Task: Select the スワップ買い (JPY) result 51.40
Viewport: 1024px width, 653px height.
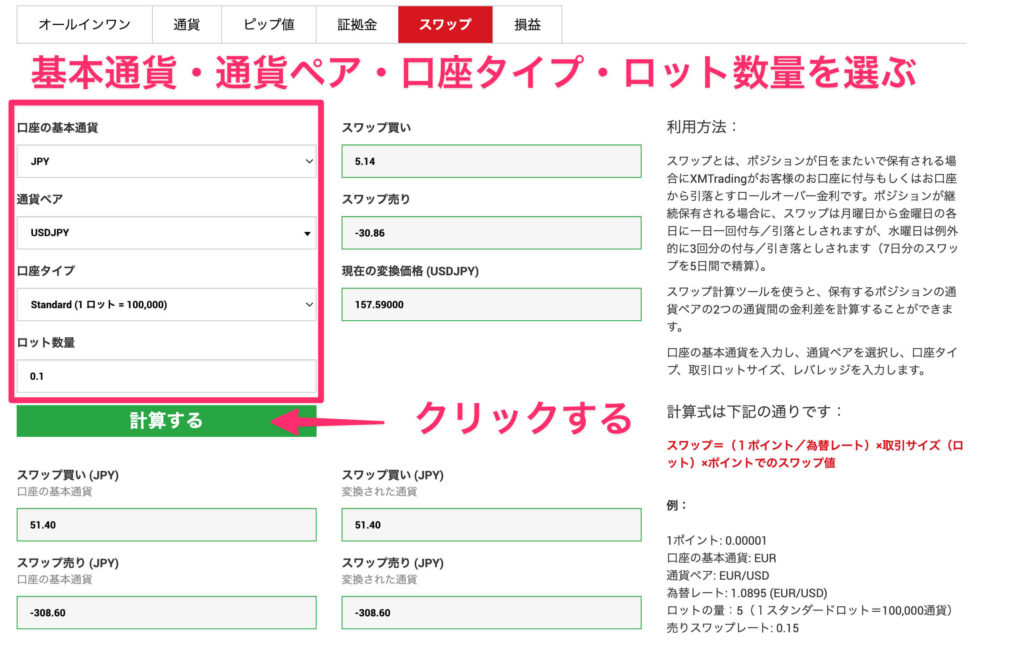Action: click(166, 524)
